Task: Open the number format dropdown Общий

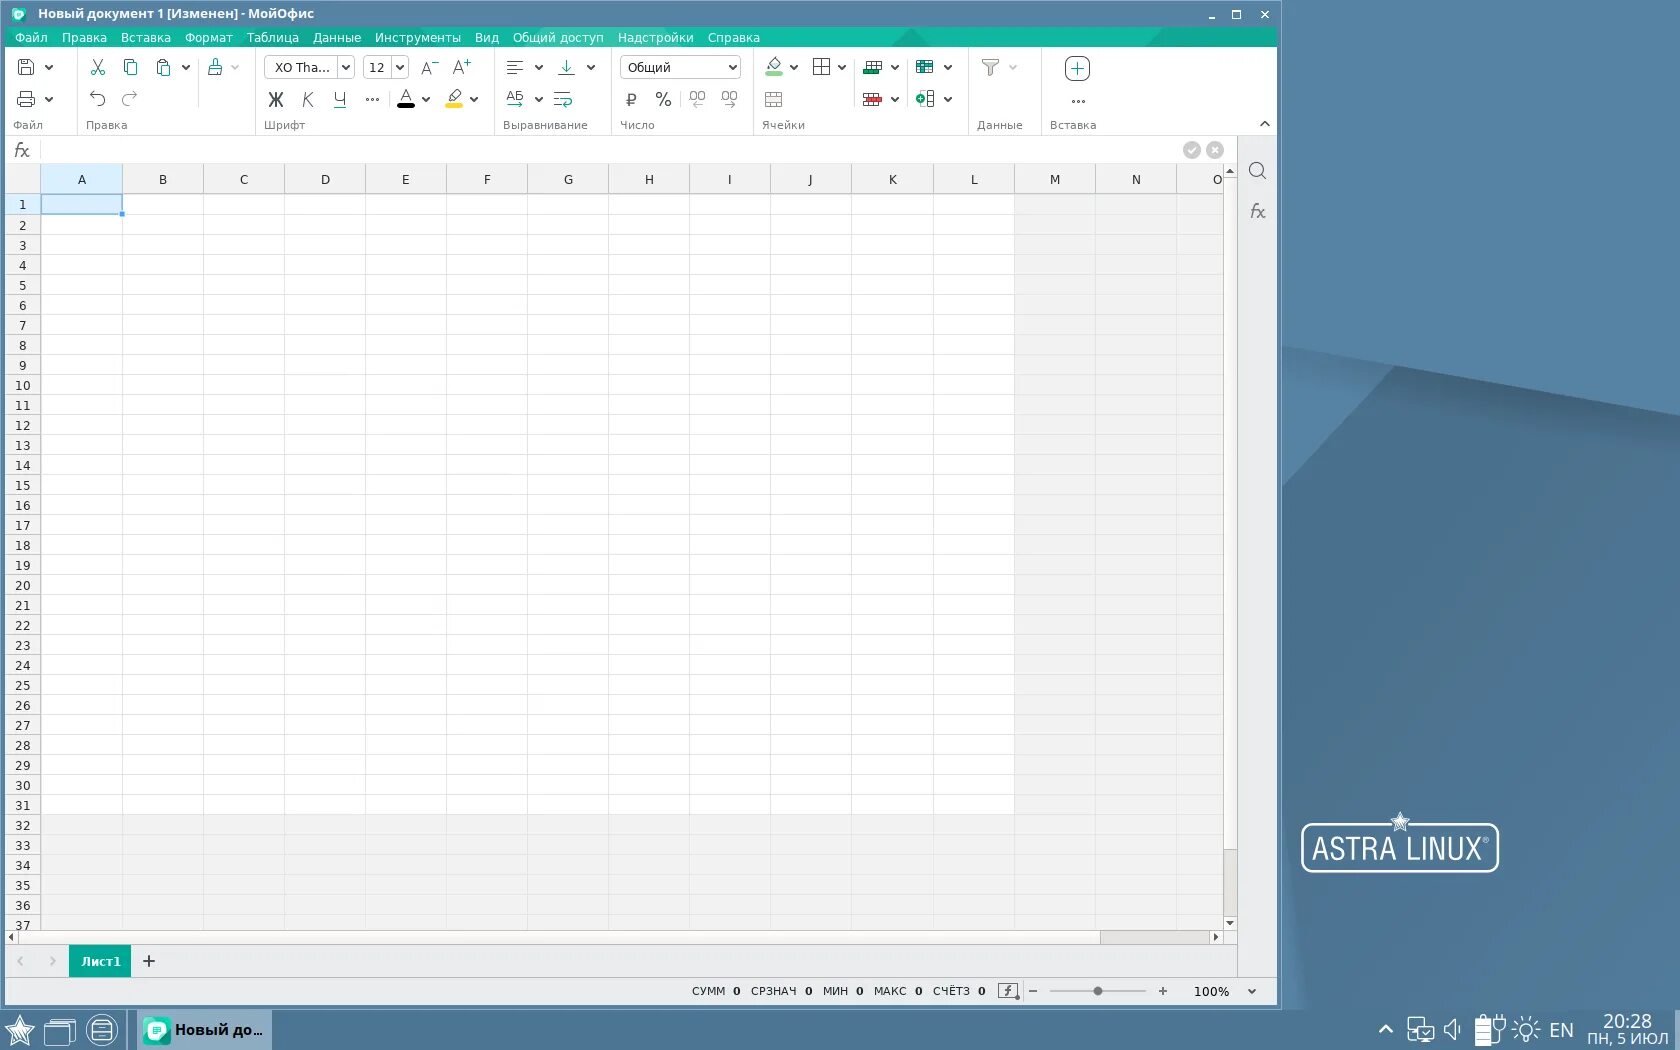Action: coord(680,67)
